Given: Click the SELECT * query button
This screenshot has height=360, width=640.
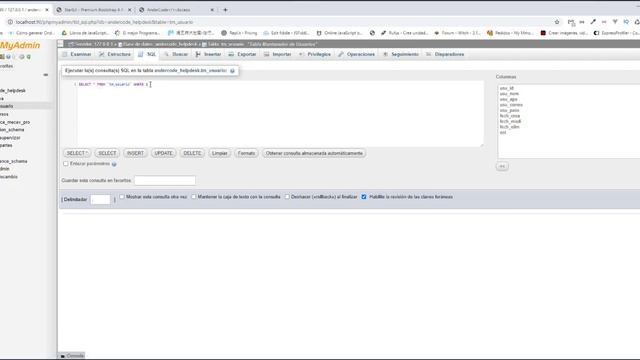Looking at the screenshot, I should pyautogui.click(x=77, y=153).
